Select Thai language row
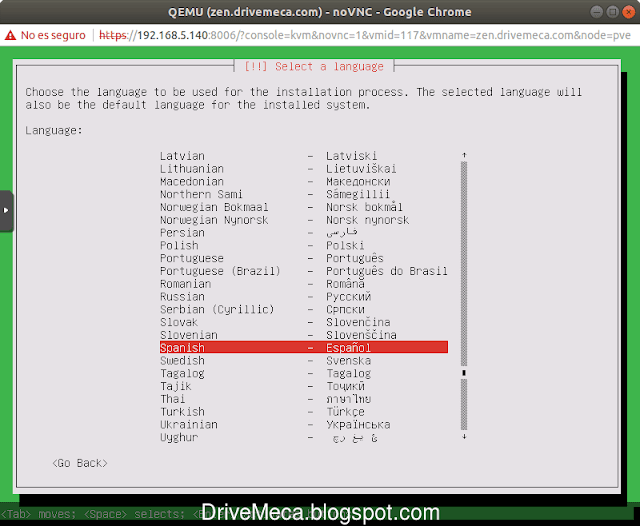 304,399
